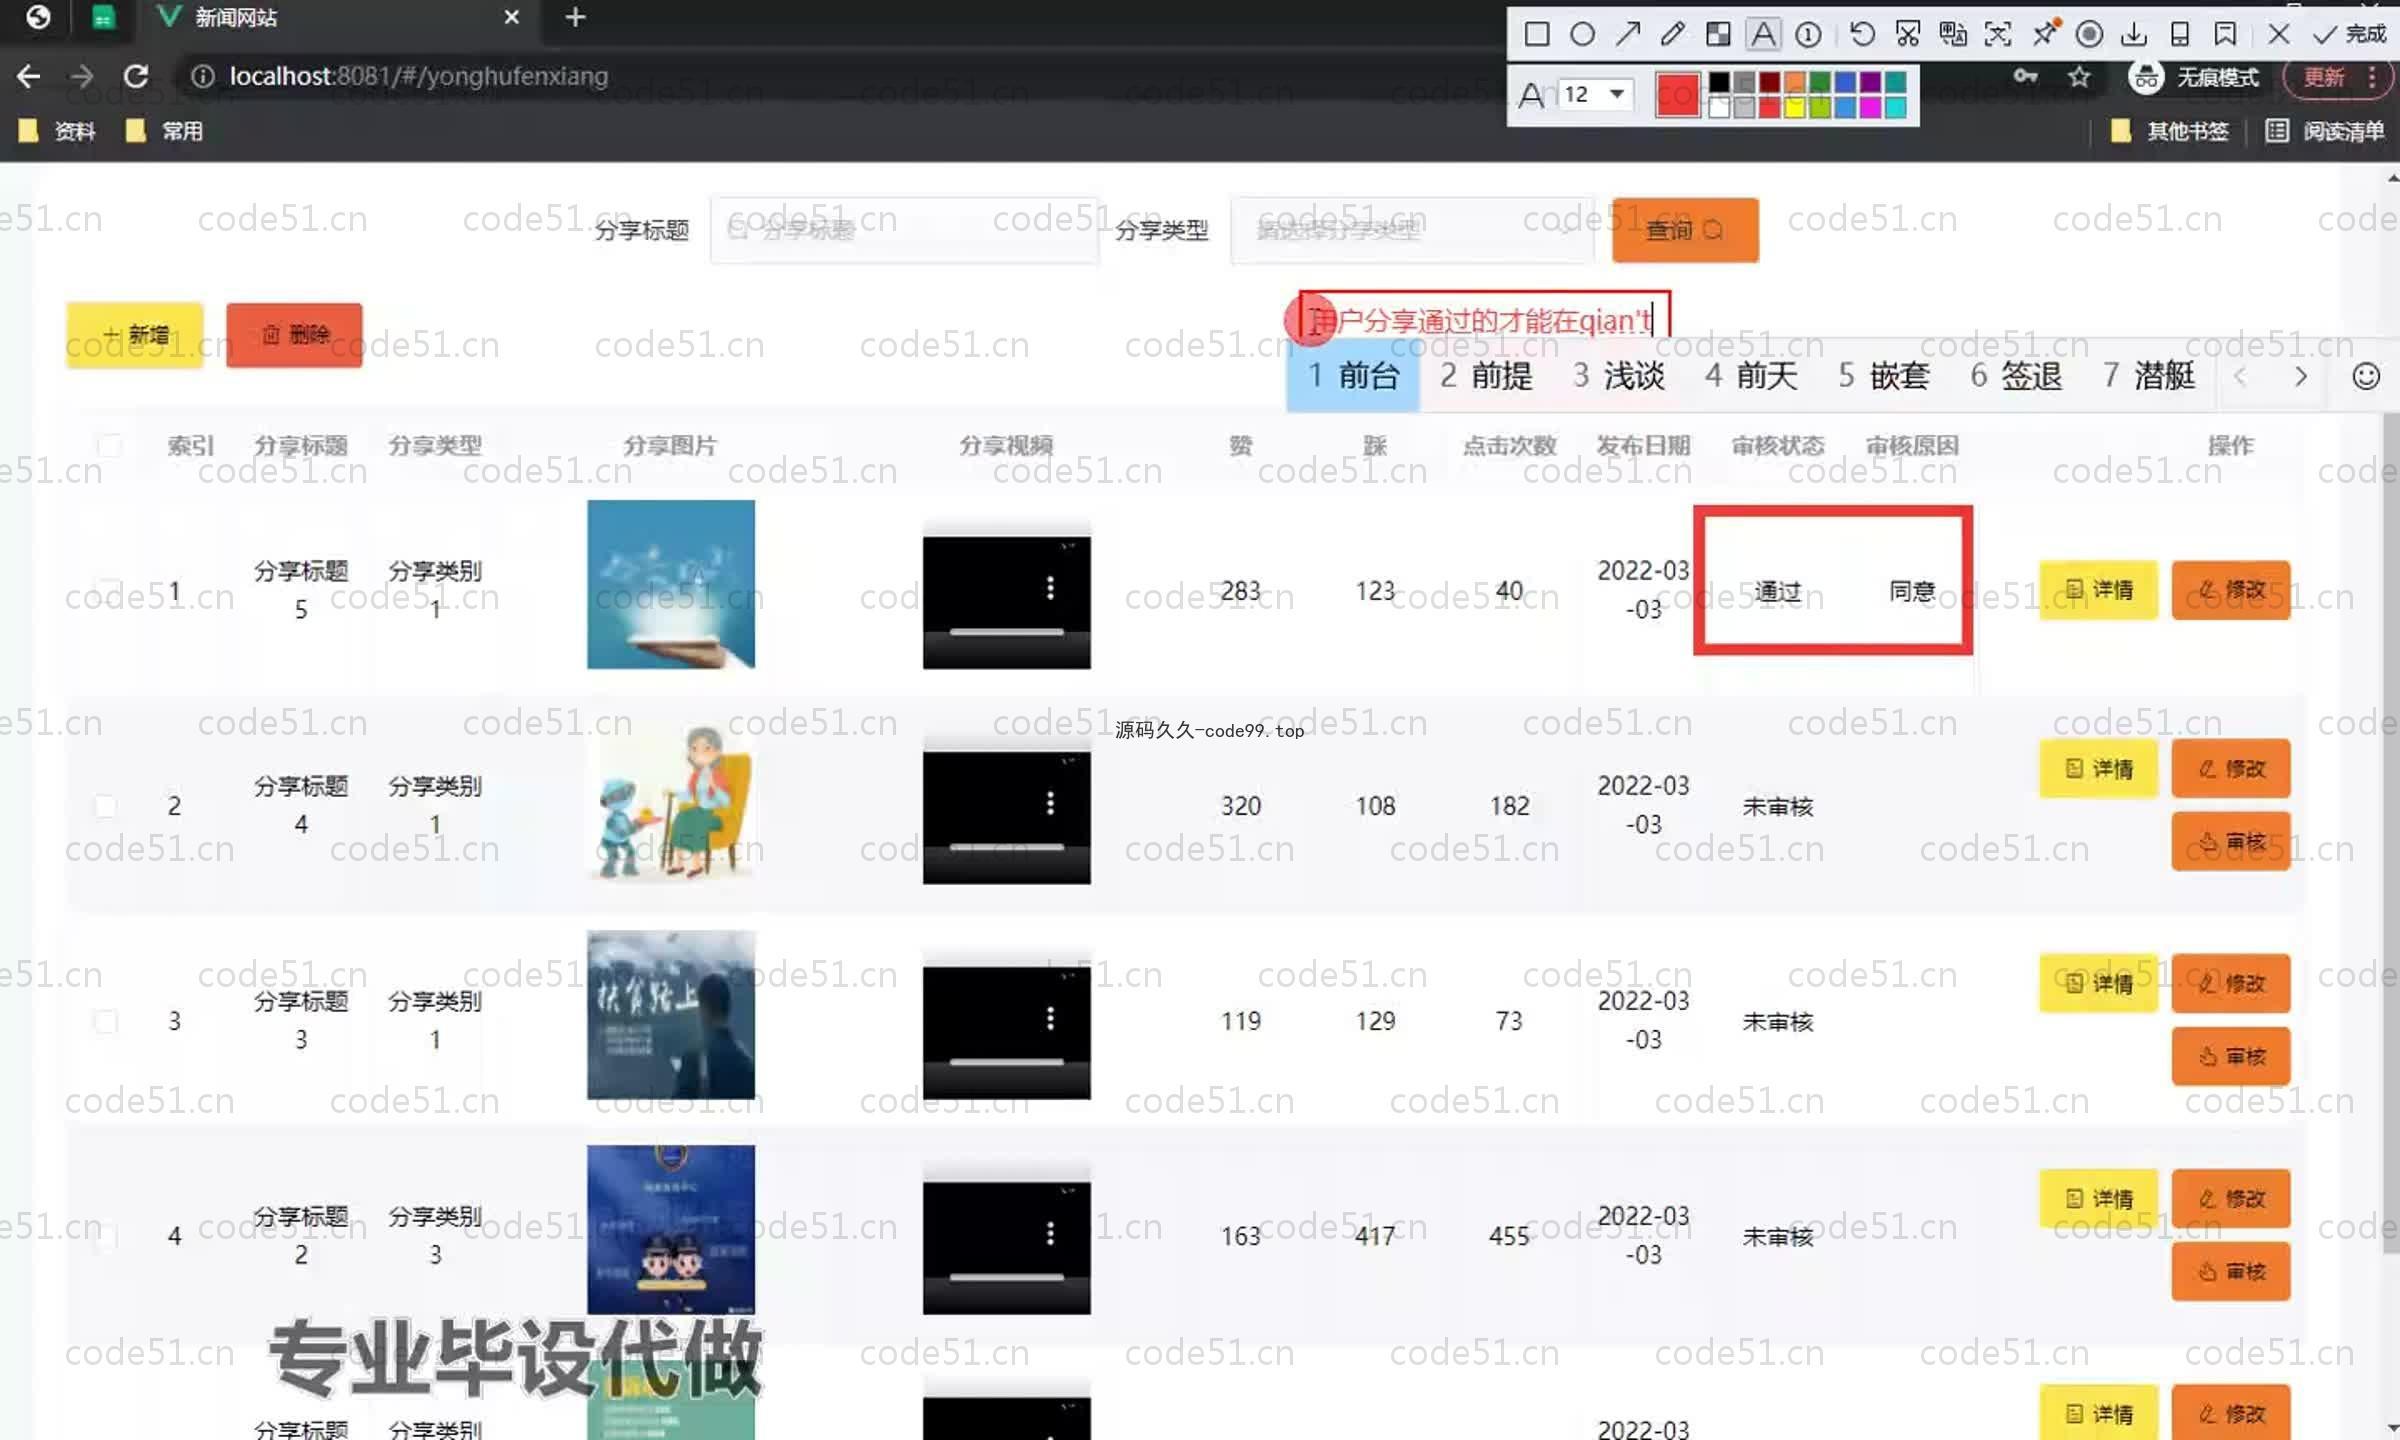Click 审核 button for row index 2
The width and height of the screenshot is (2400, 1440).
click(x=2231, y=842)
